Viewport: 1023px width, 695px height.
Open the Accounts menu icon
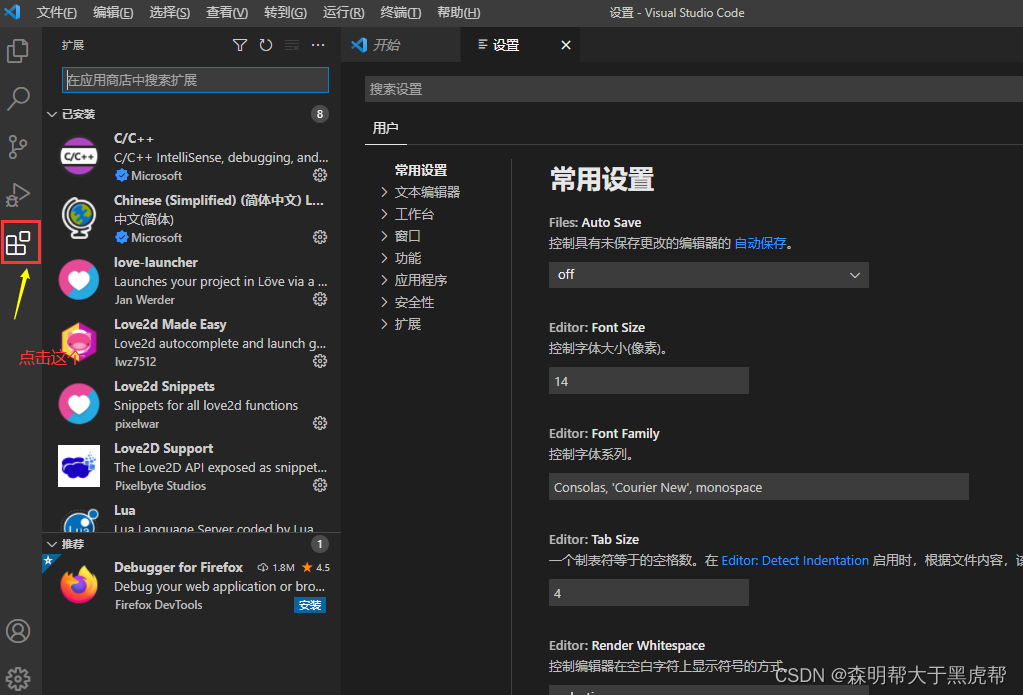(x=18, y=631)
